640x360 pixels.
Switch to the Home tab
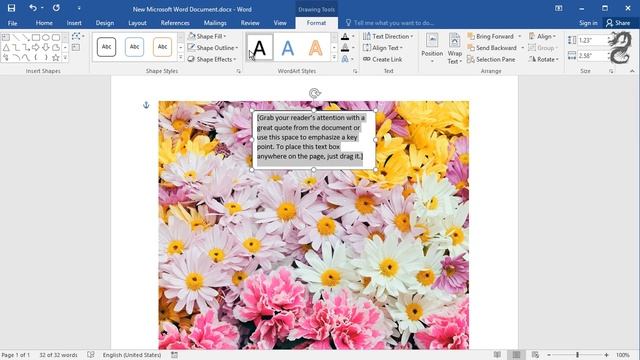click(44, 23)
